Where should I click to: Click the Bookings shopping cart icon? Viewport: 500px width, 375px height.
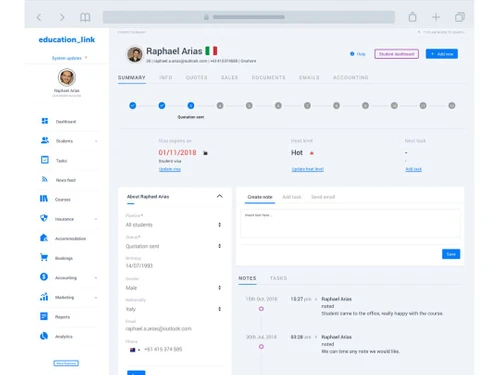pyautogui.click(x=44, y=257)
